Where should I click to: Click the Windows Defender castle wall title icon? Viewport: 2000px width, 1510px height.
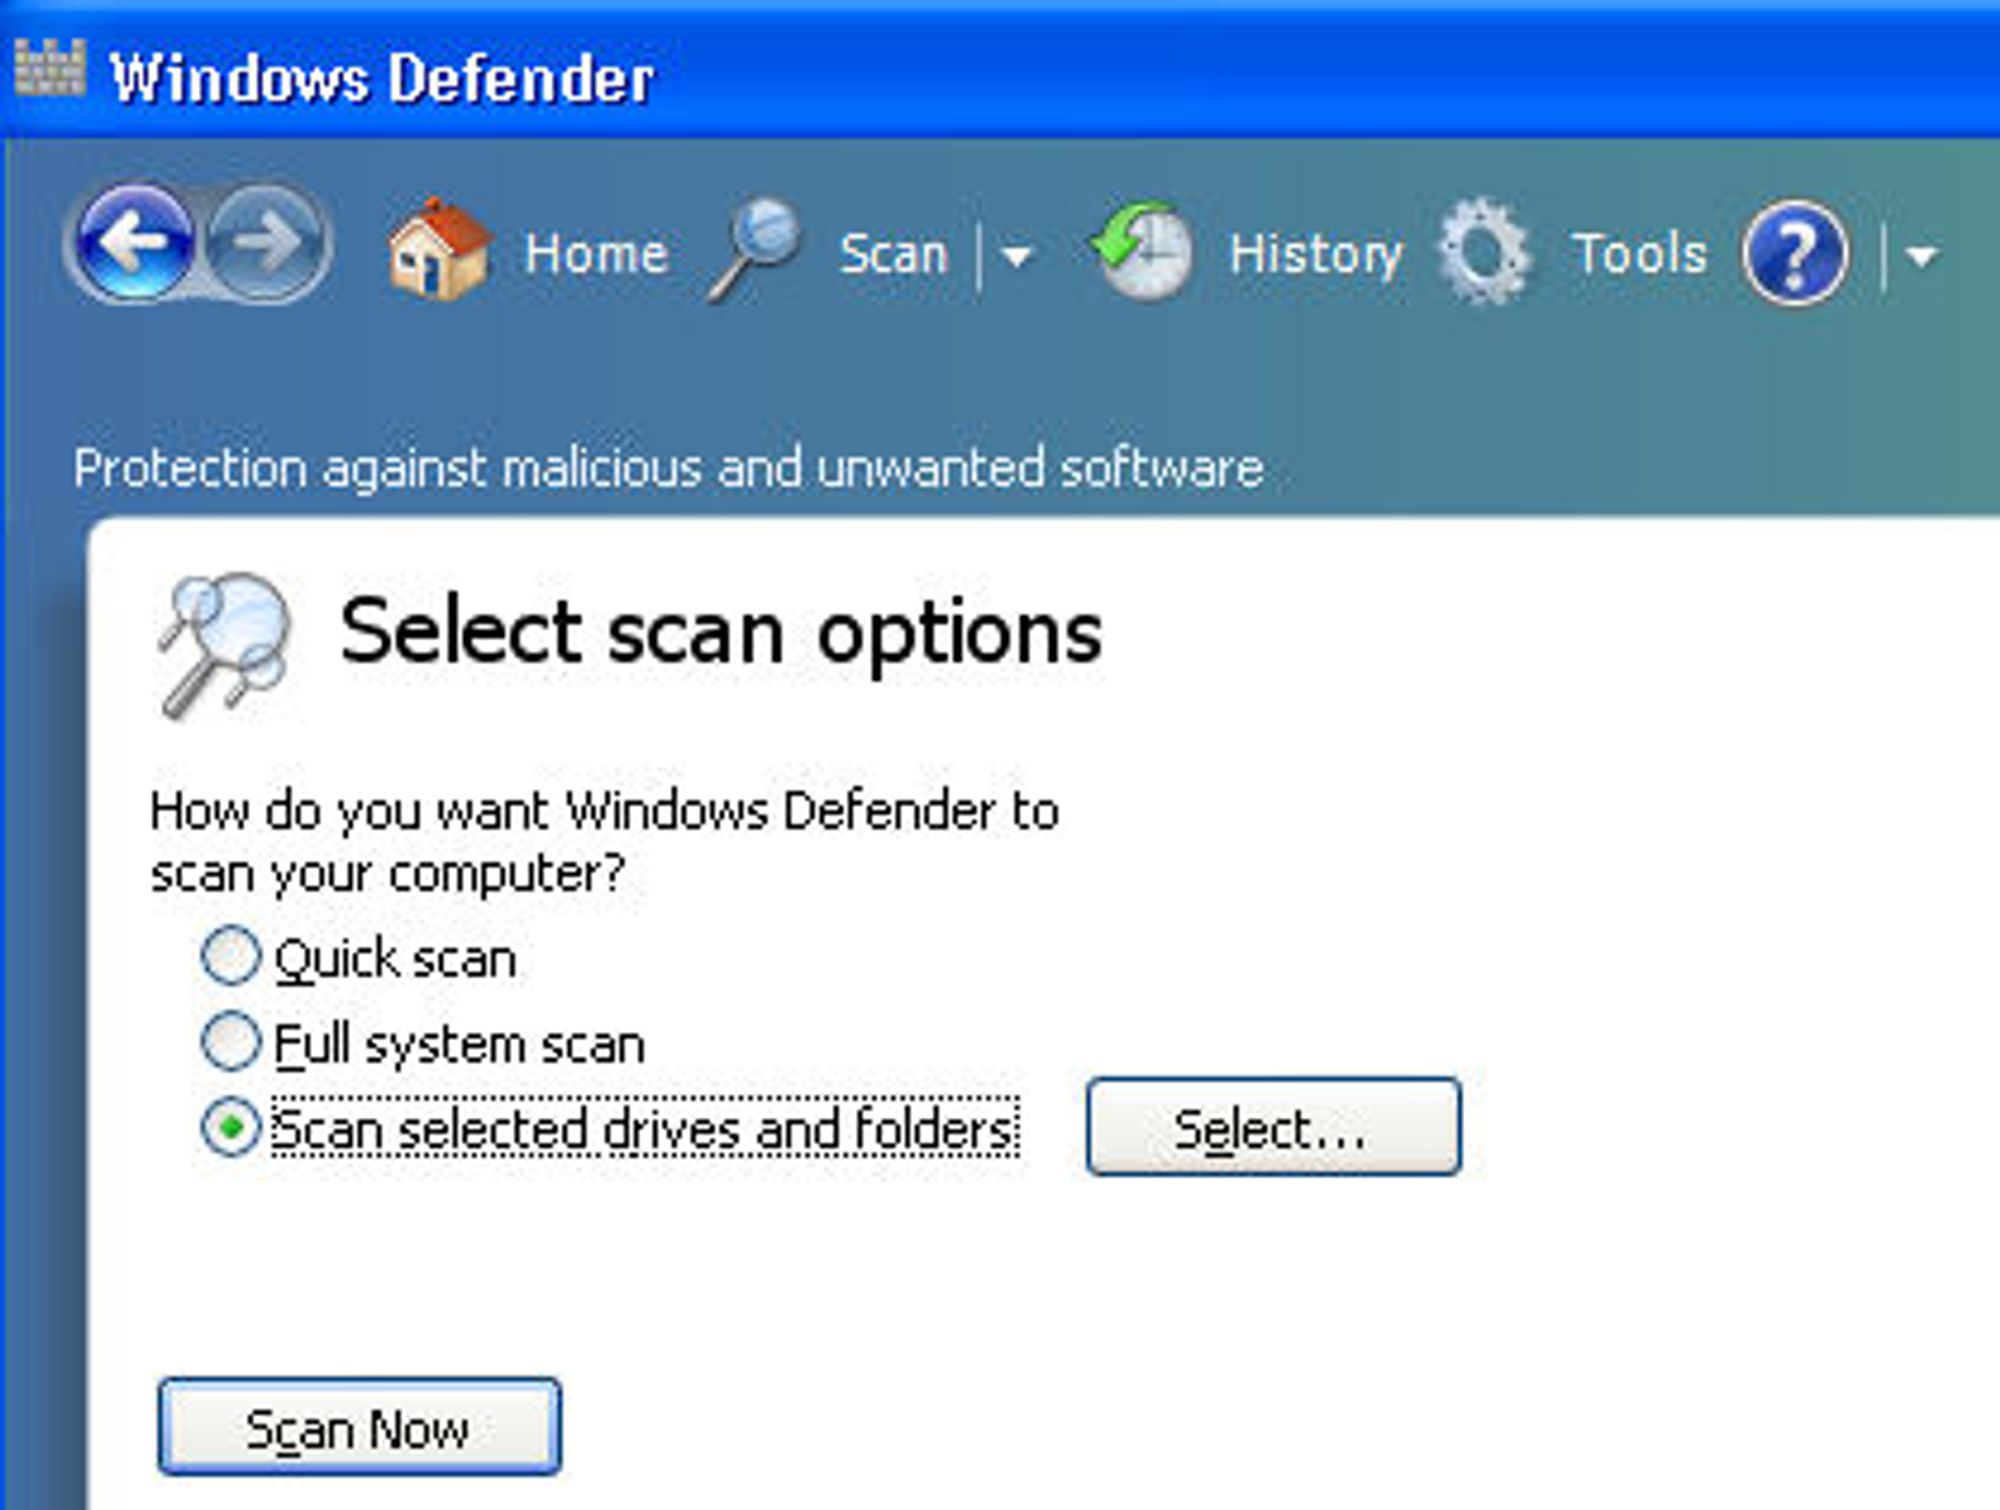coord(50,68)
